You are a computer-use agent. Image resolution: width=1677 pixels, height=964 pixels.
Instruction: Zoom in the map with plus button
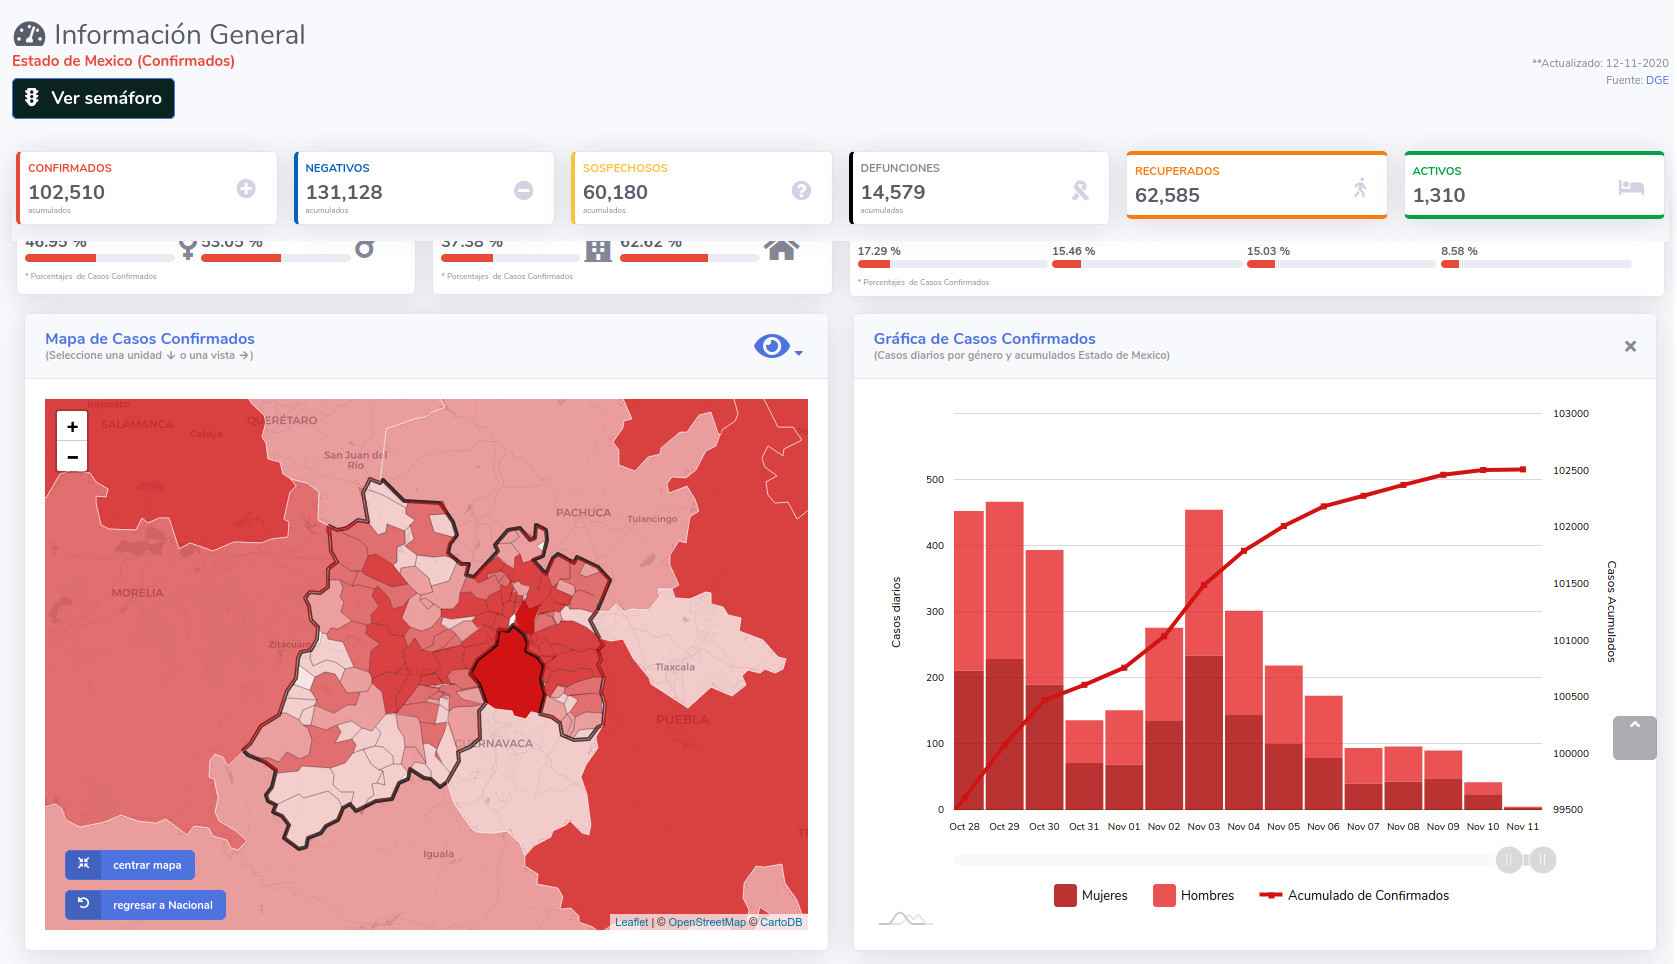tap(72, 426)
